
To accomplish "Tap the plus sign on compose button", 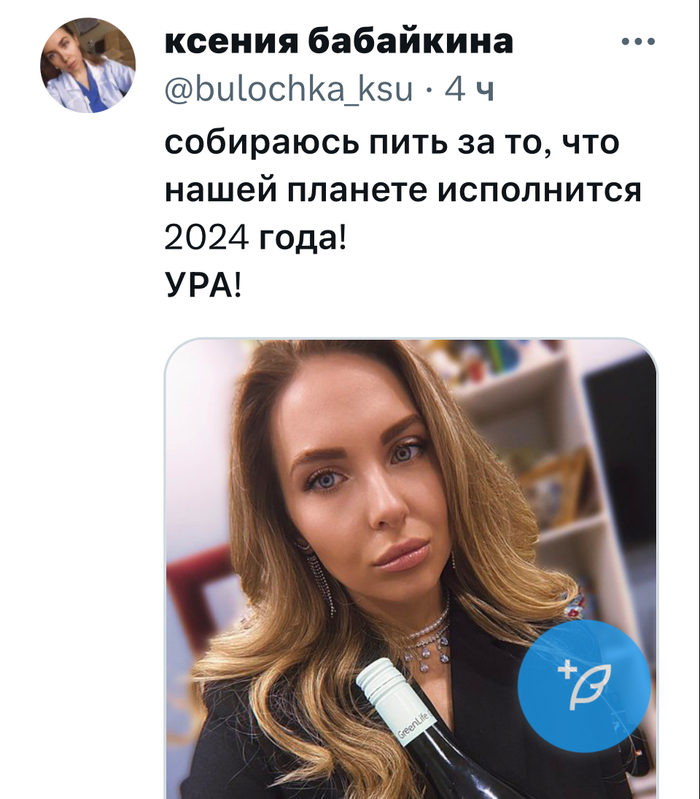I will point(566,670).
